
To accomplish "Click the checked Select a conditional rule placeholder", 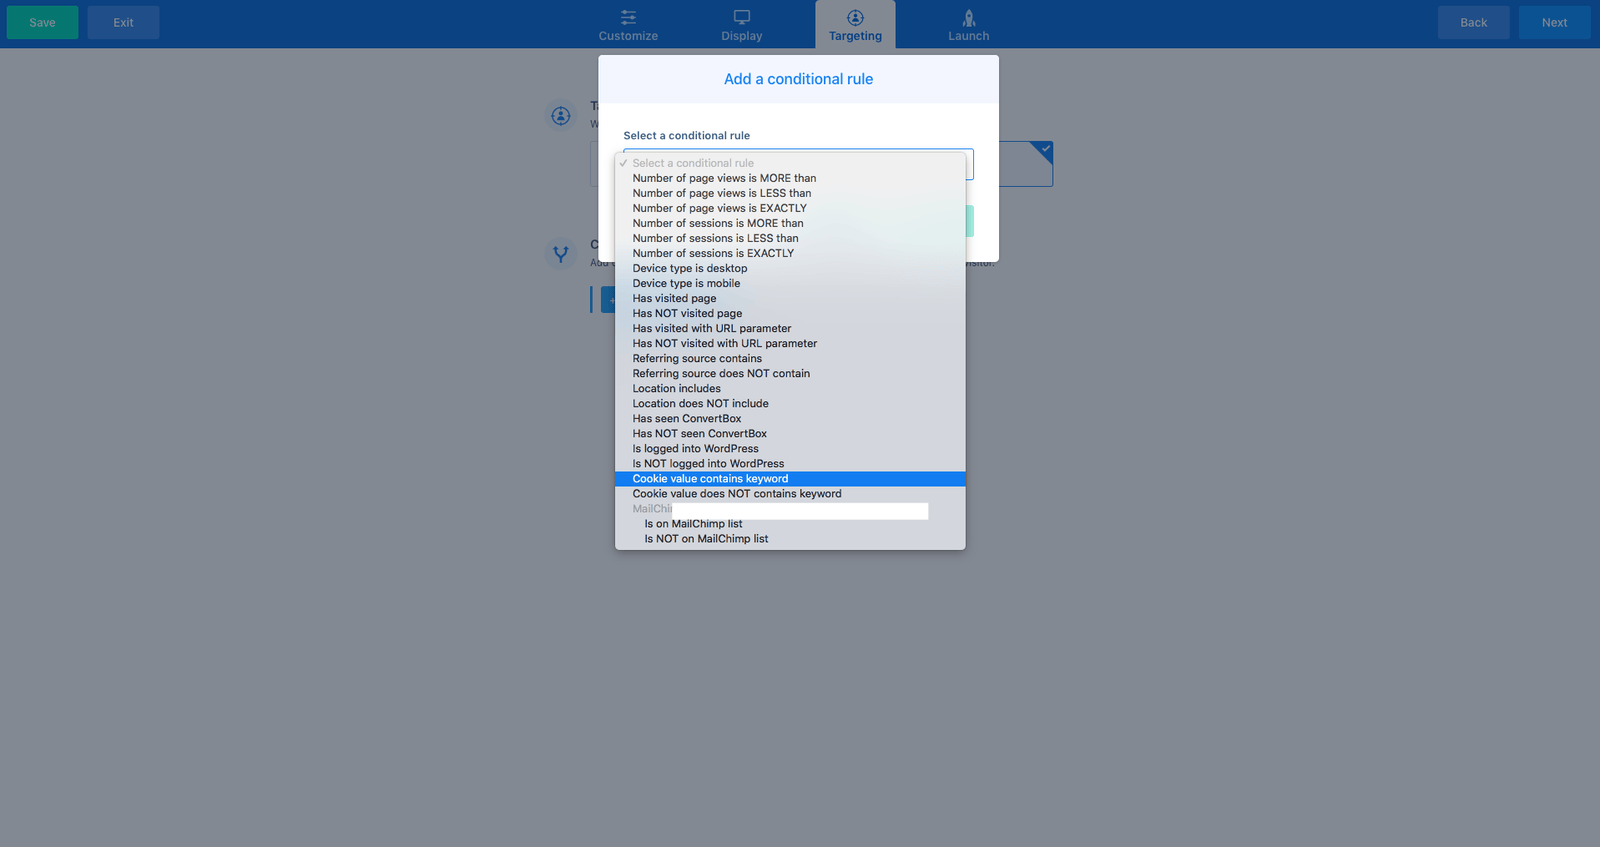I will click(x=790, y=163).
